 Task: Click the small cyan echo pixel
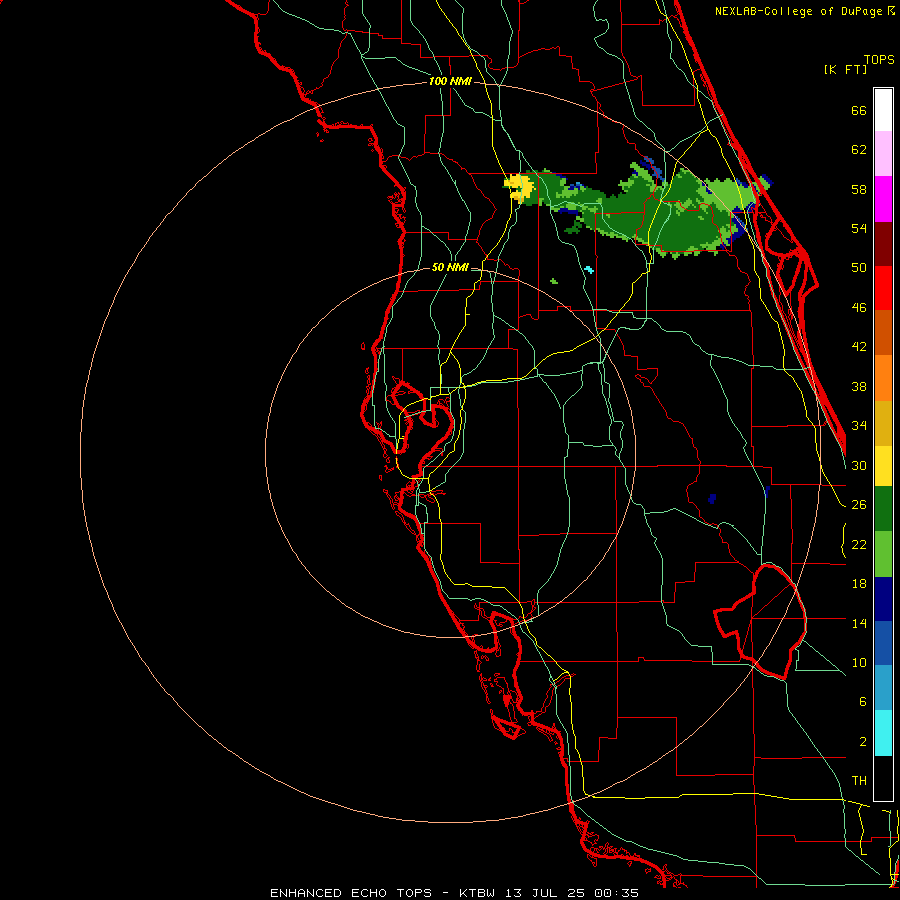coord(588,269)
